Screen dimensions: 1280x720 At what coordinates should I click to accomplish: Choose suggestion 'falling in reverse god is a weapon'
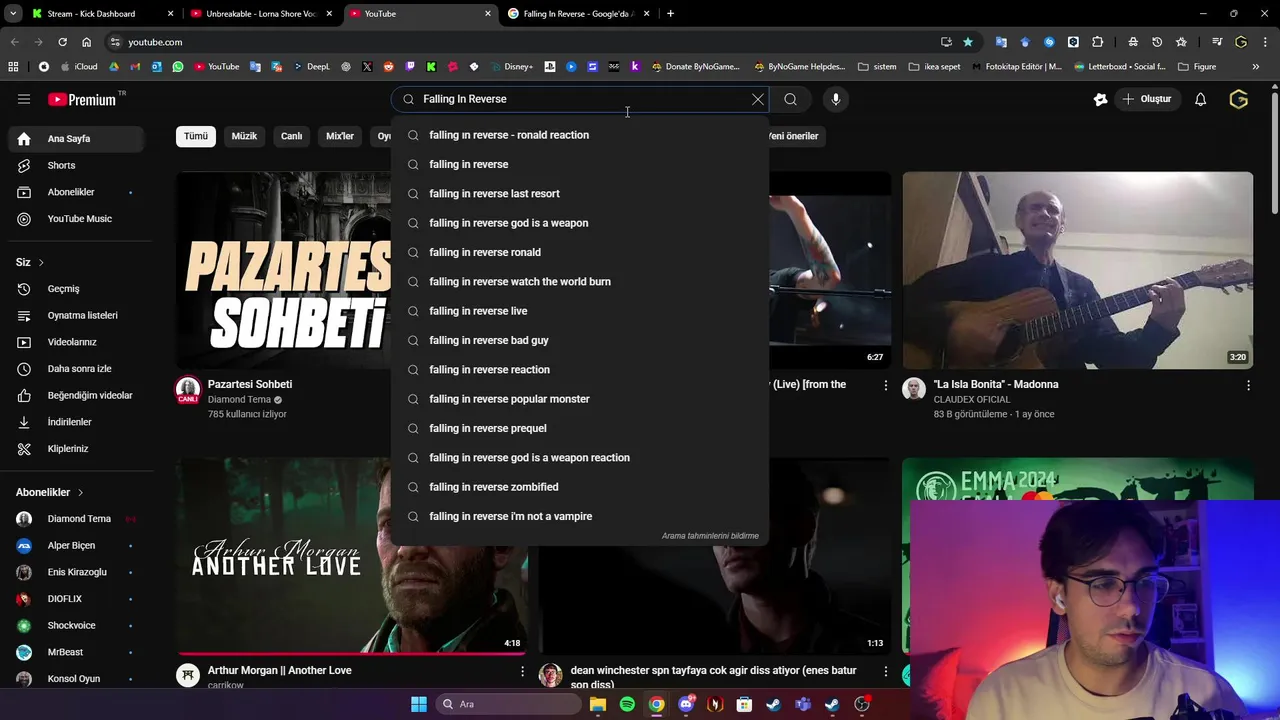point(580,223)
